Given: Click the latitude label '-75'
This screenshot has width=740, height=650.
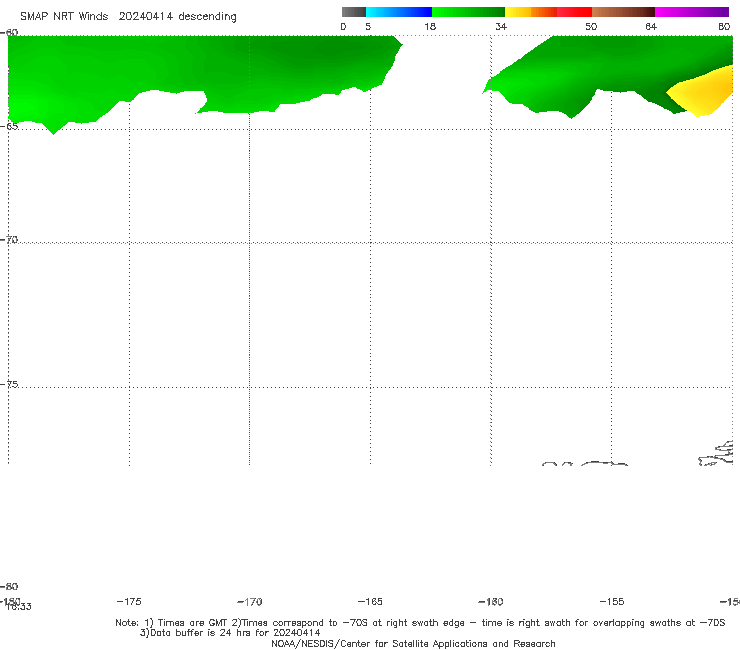Looking at the screenshot, I should coord(9,385).
